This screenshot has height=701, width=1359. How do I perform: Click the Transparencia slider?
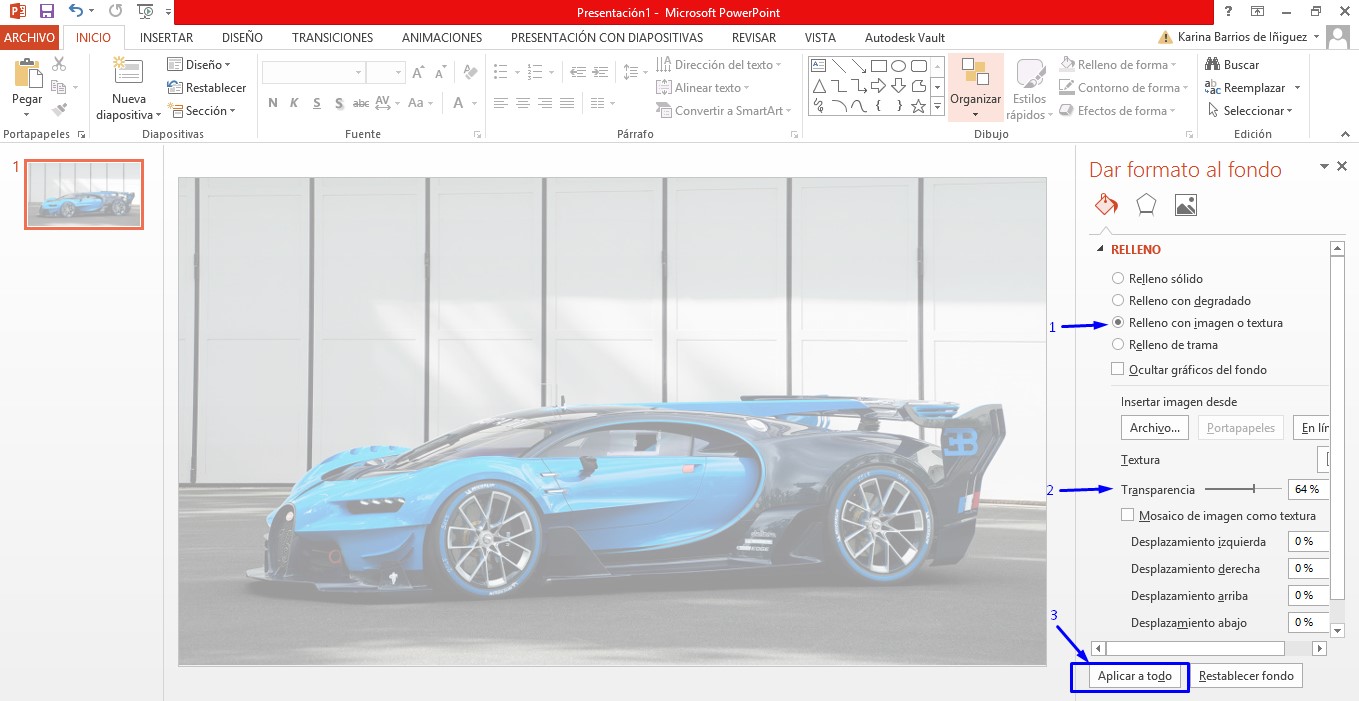point(1243,489)
